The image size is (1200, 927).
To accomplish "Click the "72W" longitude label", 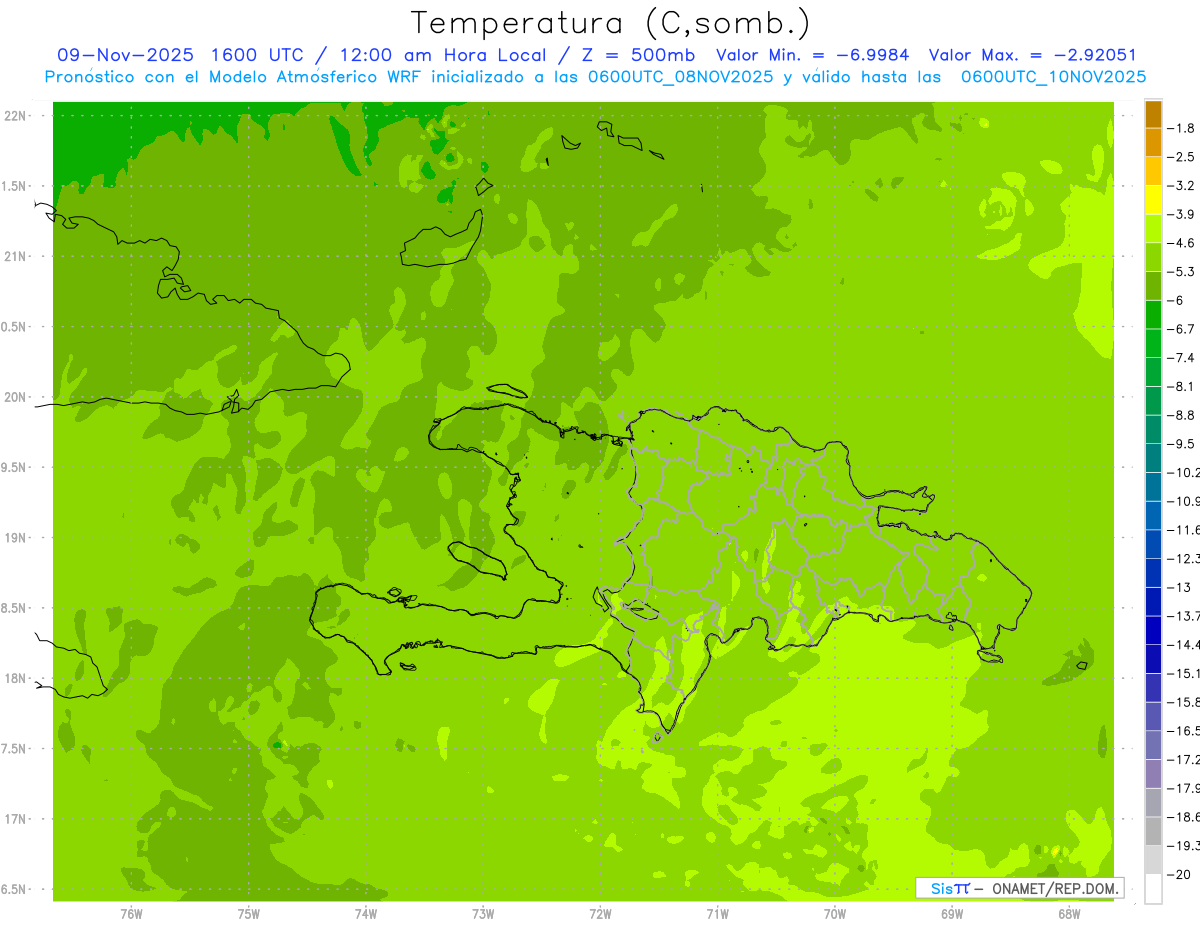I will coord(600,914).
